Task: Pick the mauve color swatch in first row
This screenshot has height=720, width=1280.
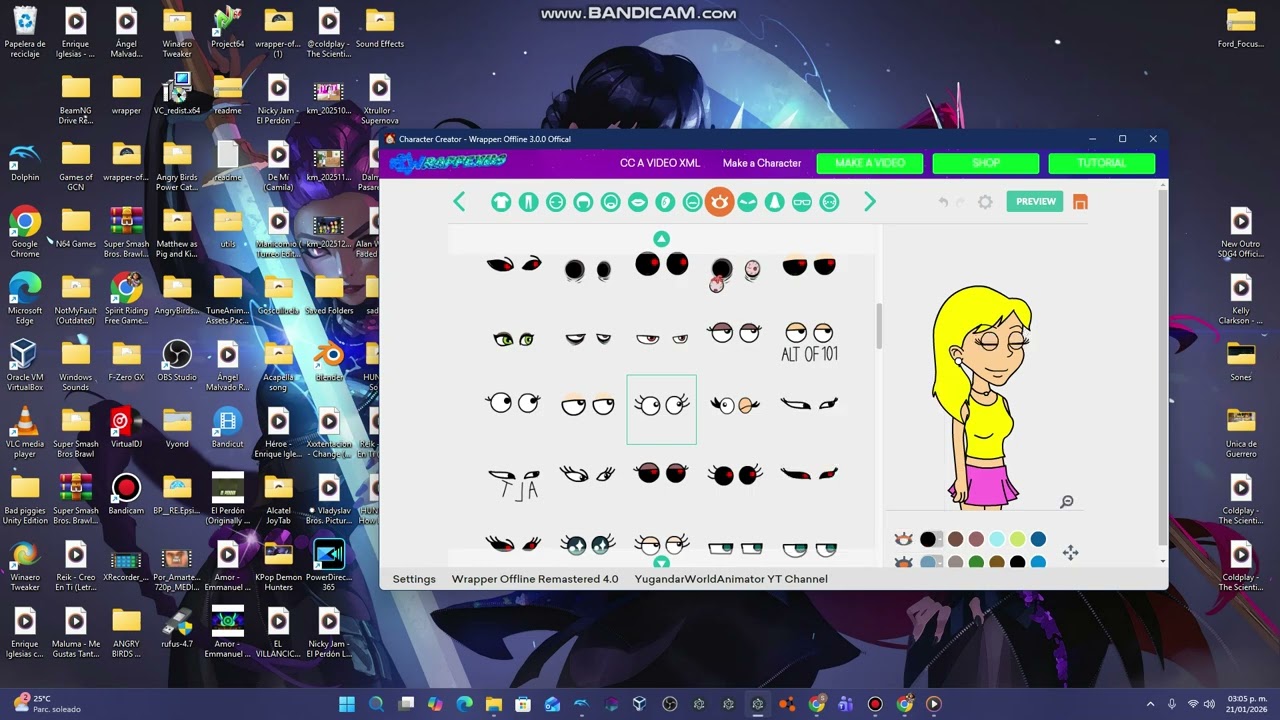Action: pyautogui.click(x=976, y=540)
